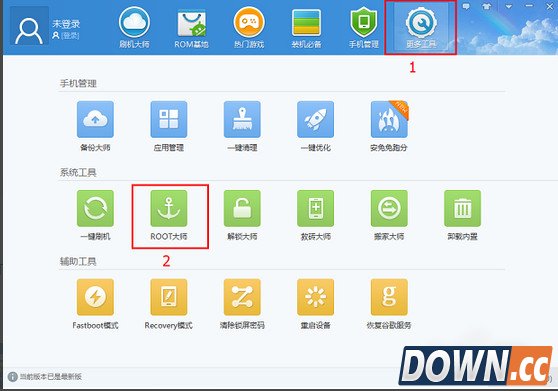This screenshot has height=391, width=558.
Task: Open 清除锁屏密码 pattern icon
Action: (242, 297)
